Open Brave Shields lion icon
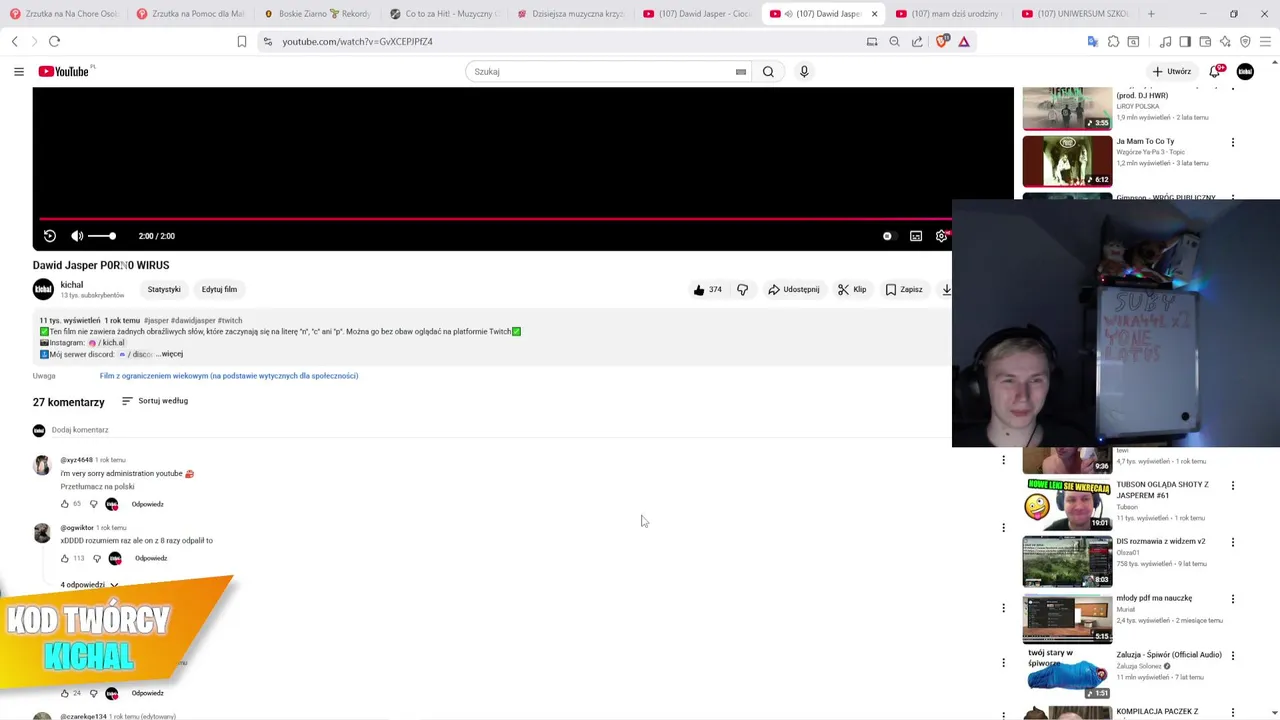 click(941, 41)
